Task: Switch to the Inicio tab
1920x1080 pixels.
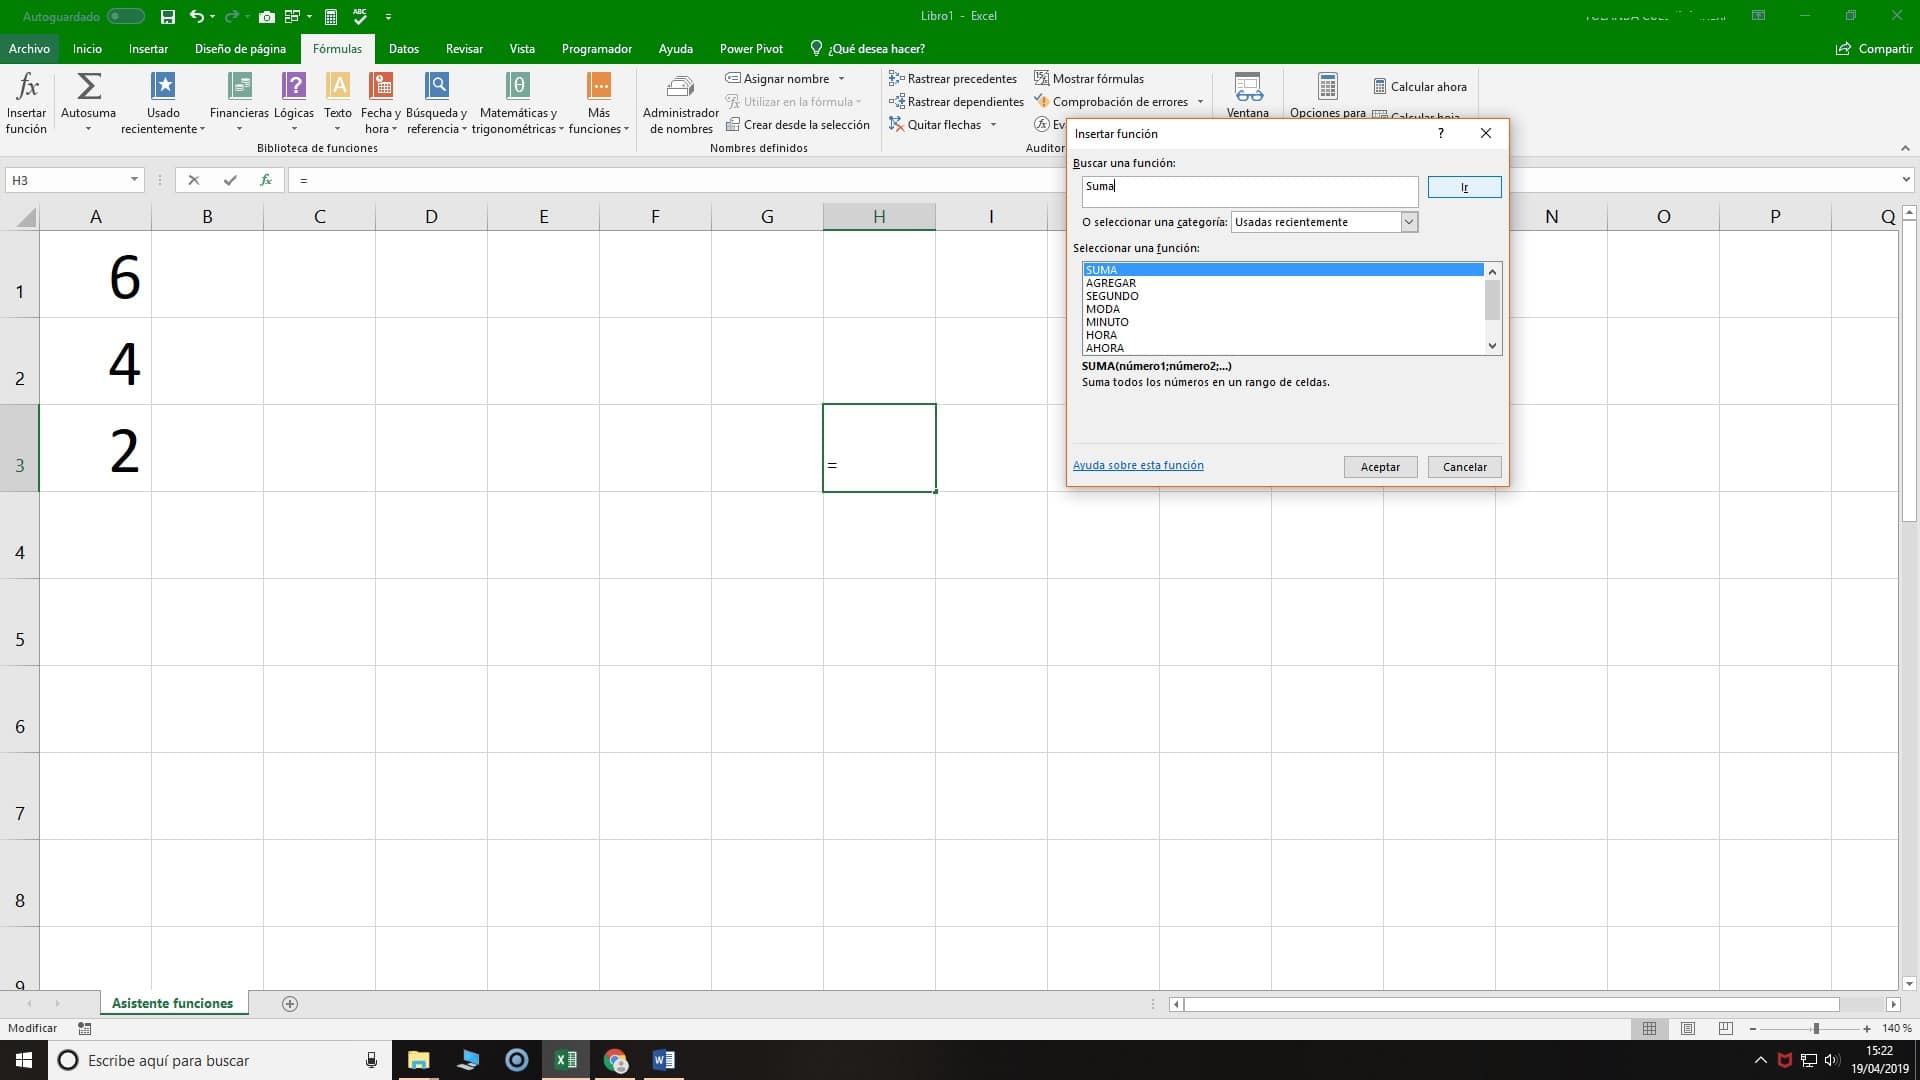Action: click(87, 48)
